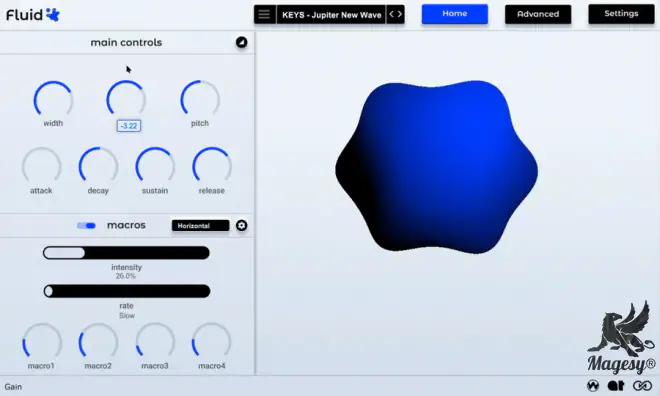Switch to the Advanced tab
The width and height of the screenshot is (660, 396).
538,14
